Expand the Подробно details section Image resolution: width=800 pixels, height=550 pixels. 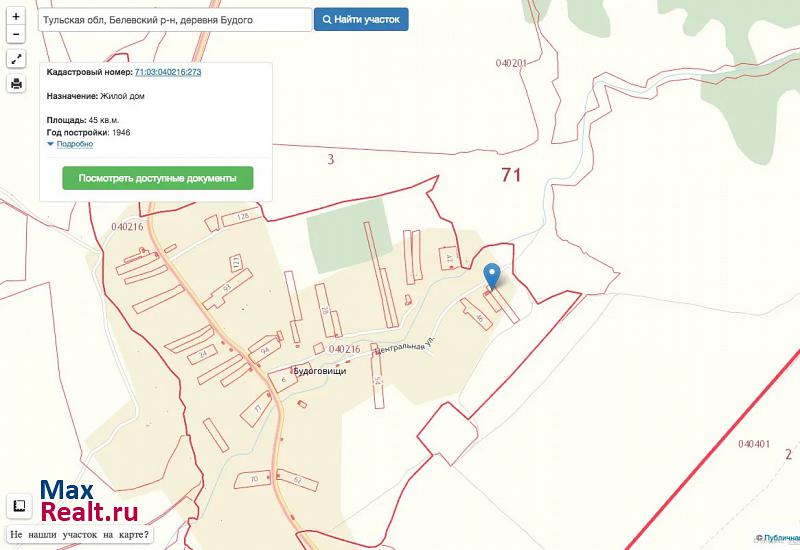[x=75, y=144]
